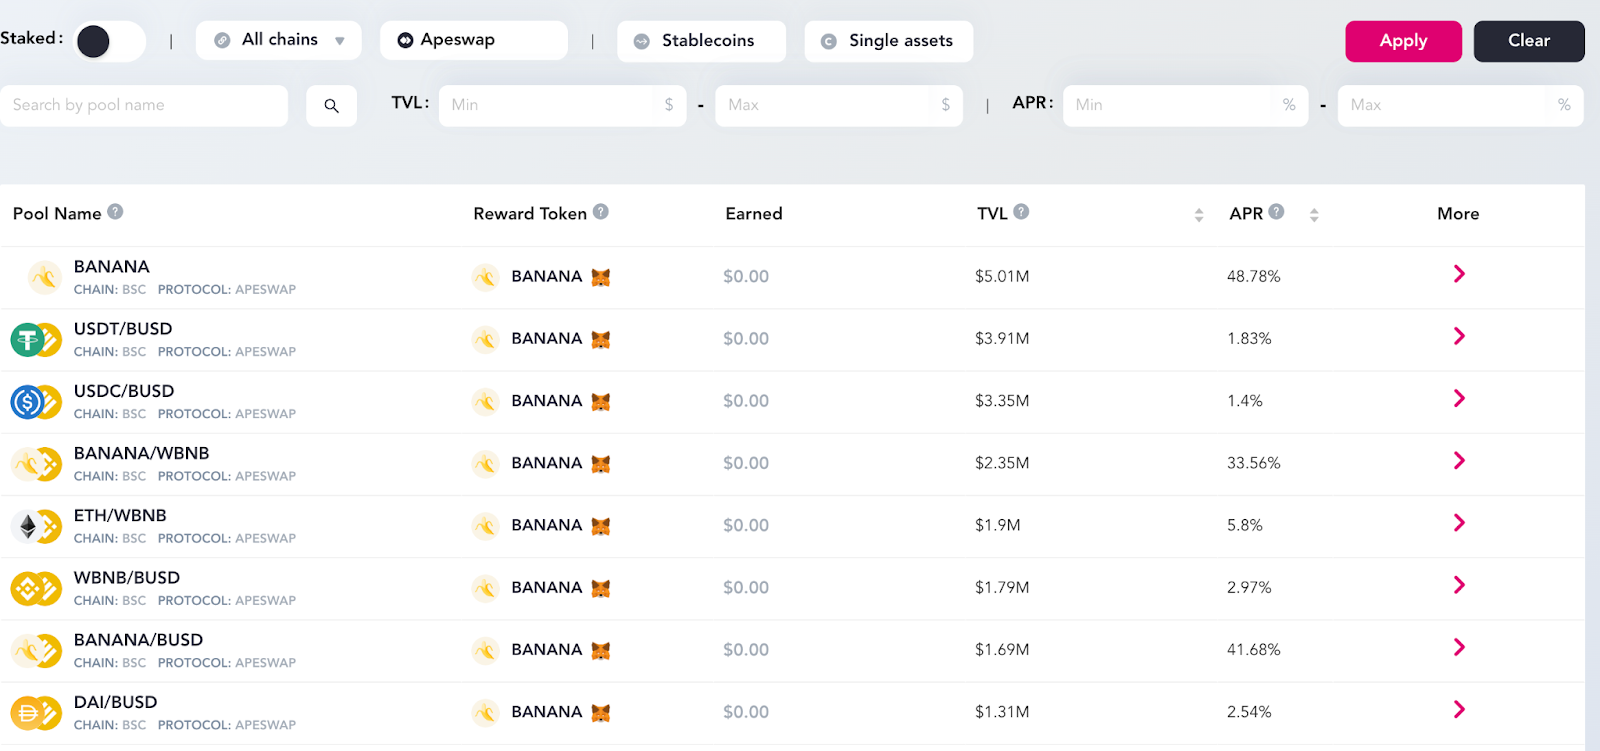Screen dimensions: 1600x751
Task: Sort the table by TVL arrows
Action: [x=1199, y=214]
